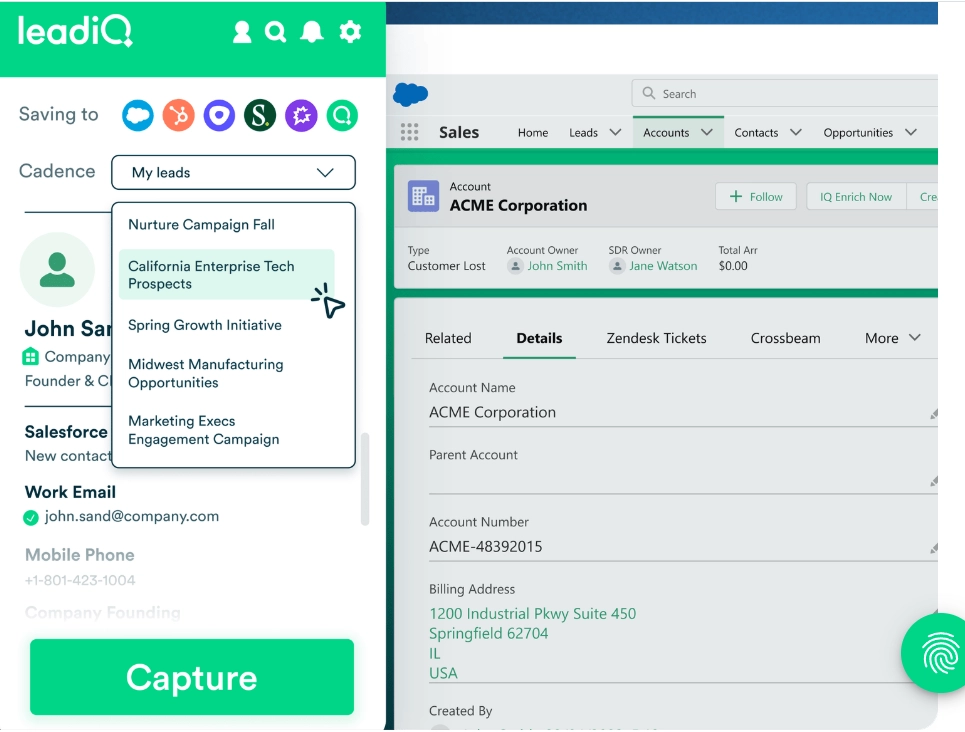Click the ACME Corporation account building icon

(x=423, y=196)
